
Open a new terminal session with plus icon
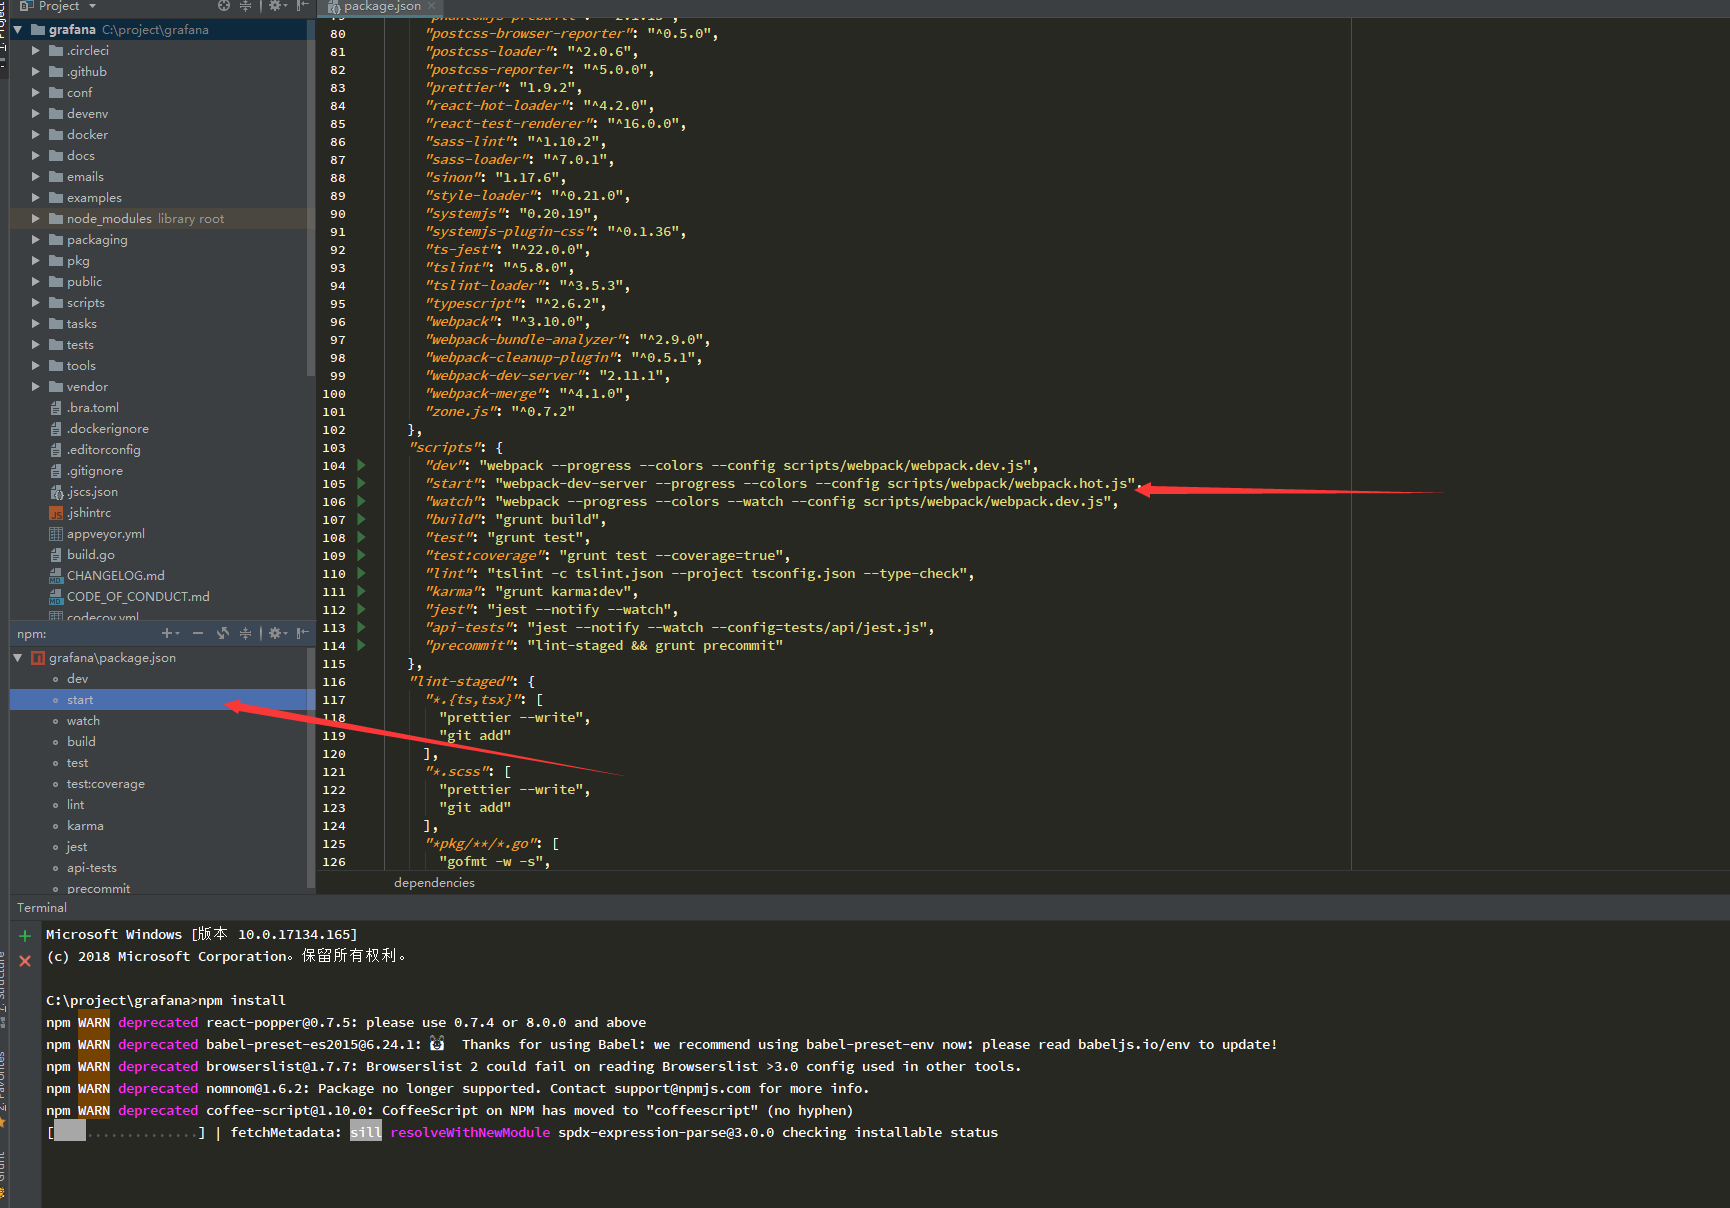coord(25,936)
